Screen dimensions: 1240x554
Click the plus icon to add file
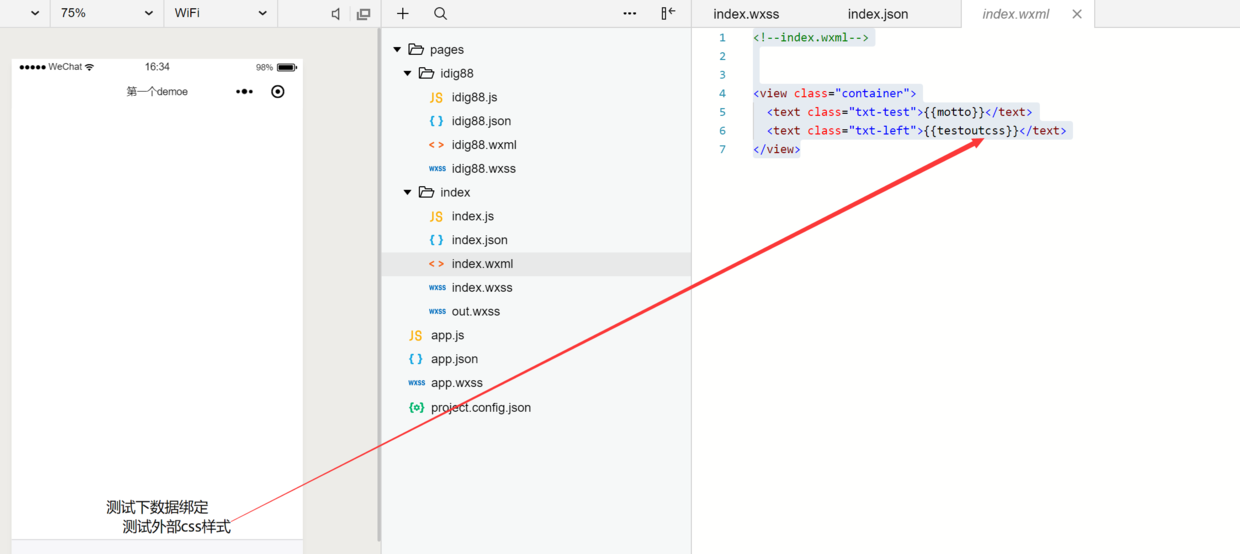pos(403,14)
